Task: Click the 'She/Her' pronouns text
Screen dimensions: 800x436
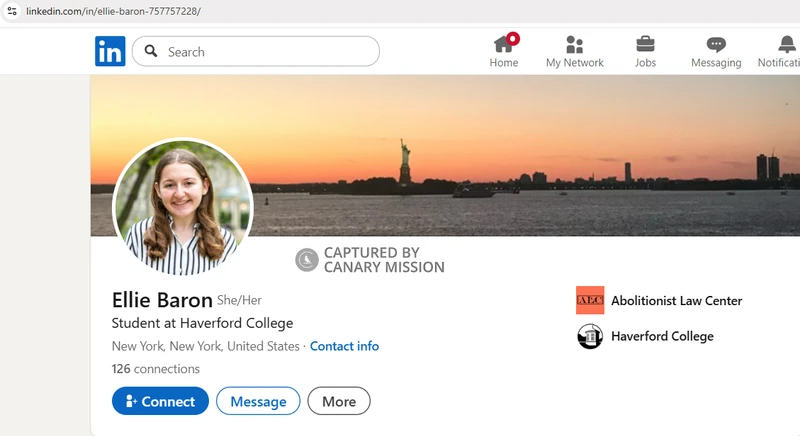Action: (x=239, y=300)
